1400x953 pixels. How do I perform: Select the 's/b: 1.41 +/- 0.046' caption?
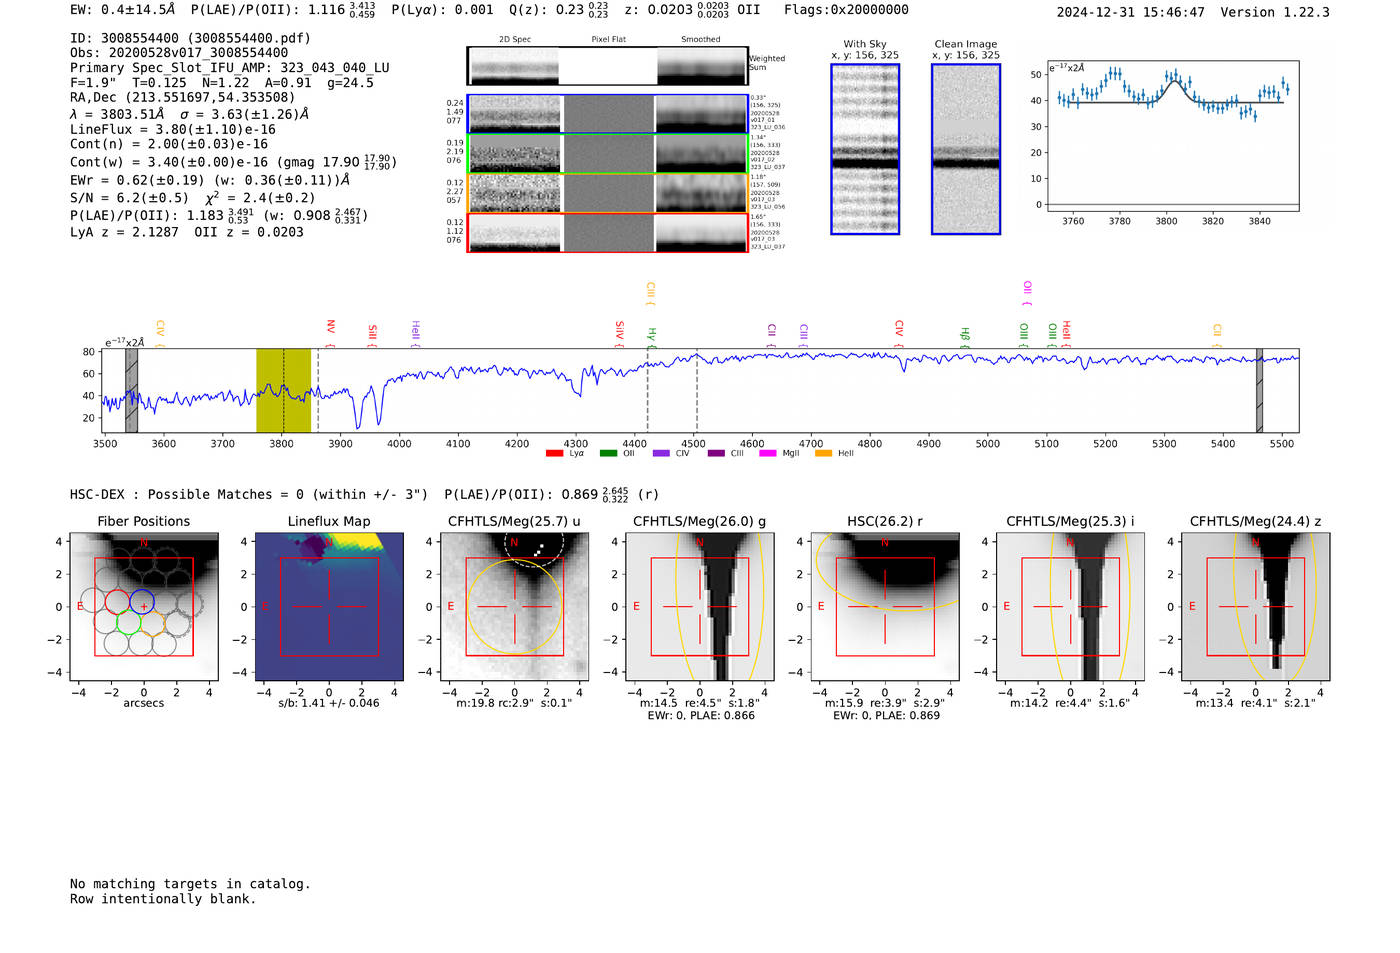[329, 703]
